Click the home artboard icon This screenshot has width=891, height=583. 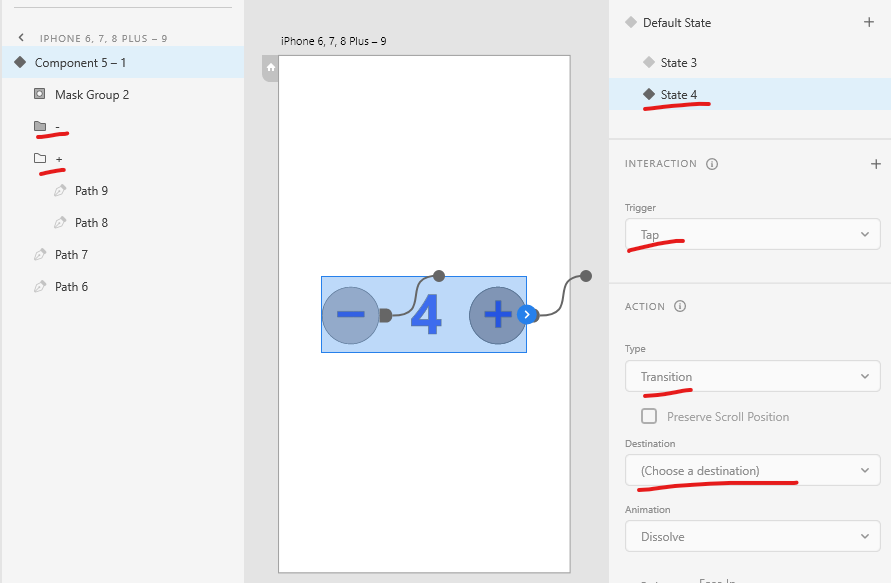click(270, 68)
